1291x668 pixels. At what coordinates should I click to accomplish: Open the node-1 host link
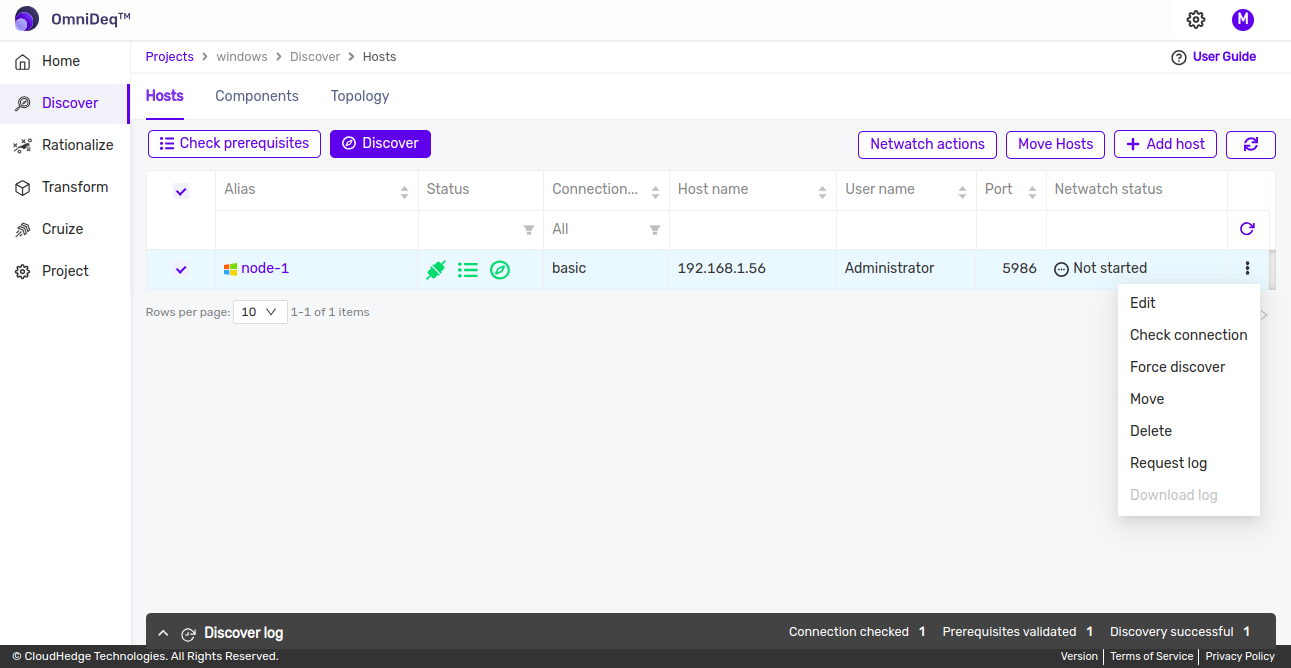click(265, 268)
